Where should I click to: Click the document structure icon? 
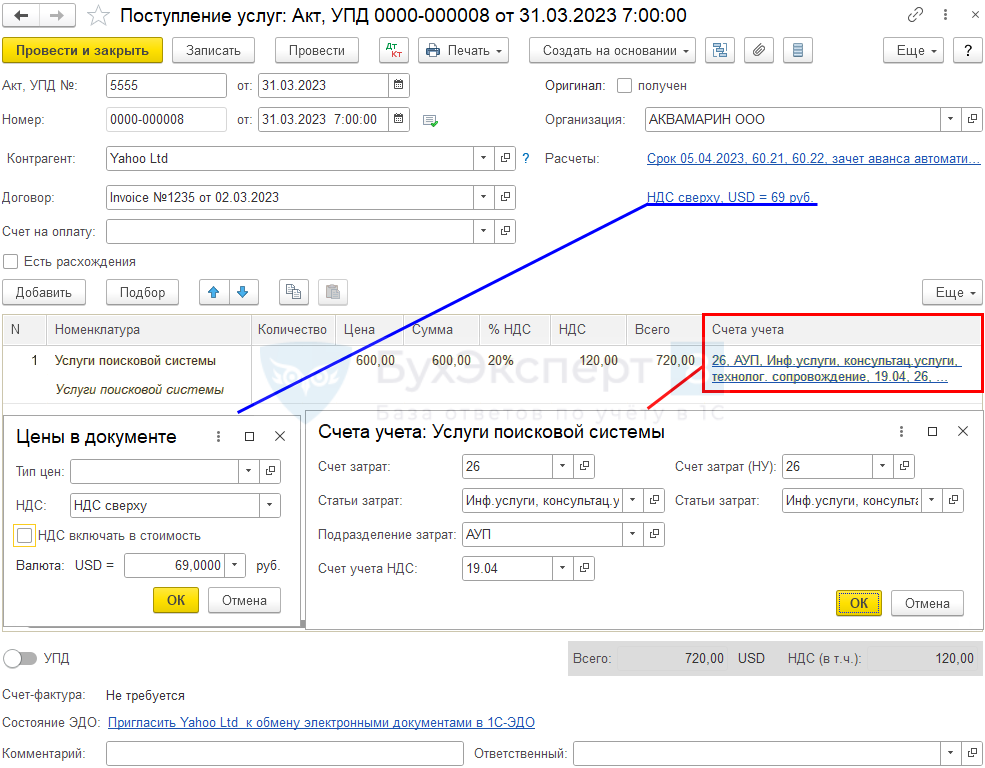pos(719,50)
